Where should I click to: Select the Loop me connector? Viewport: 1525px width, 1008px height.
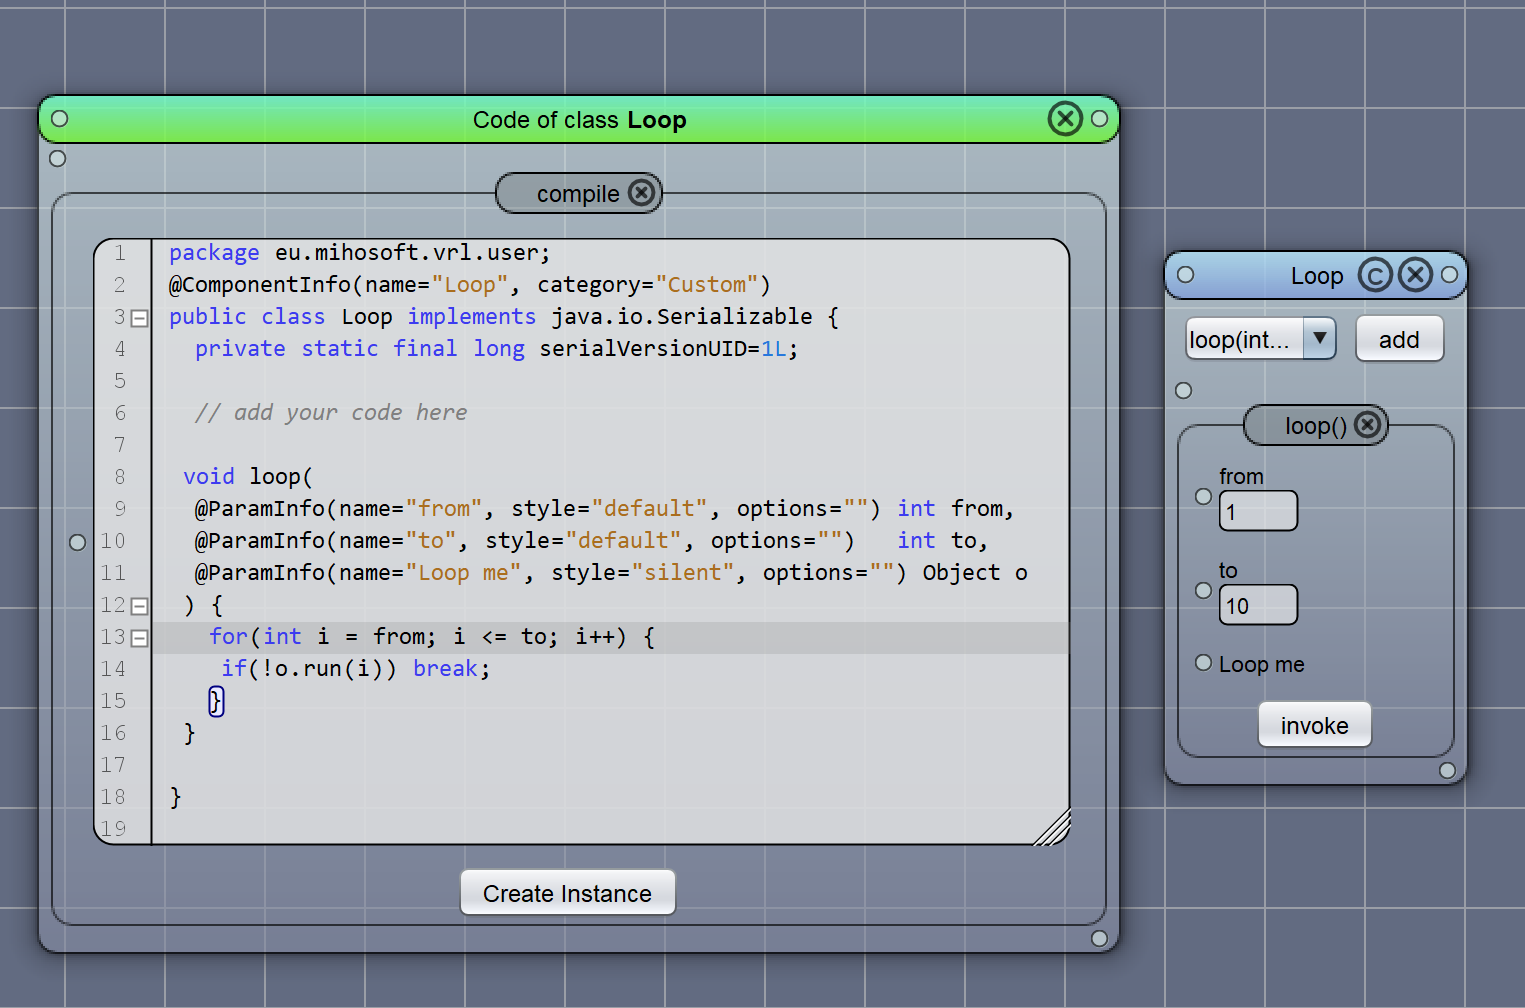1203,662
